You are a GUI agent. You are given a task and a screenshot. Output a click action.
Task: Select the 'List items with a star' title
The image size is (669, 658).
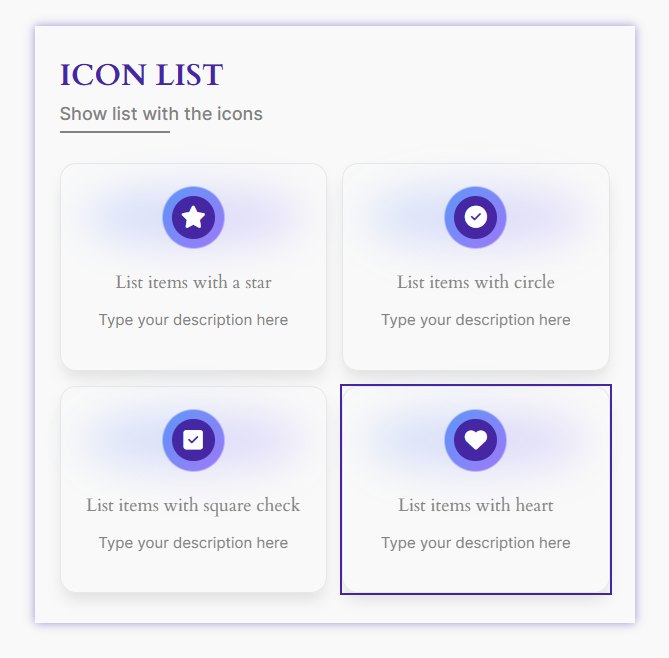(x=193, y=282)
